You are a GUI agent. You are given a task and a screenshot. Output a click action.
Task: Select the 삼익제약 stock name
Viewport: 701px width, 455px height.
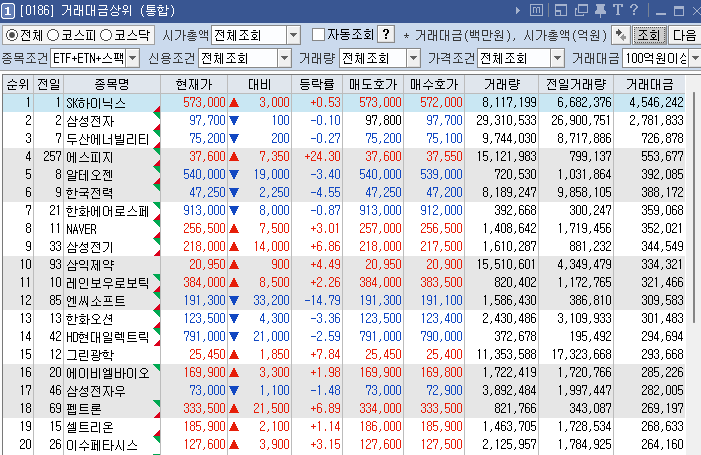click(x=90, y=265)
